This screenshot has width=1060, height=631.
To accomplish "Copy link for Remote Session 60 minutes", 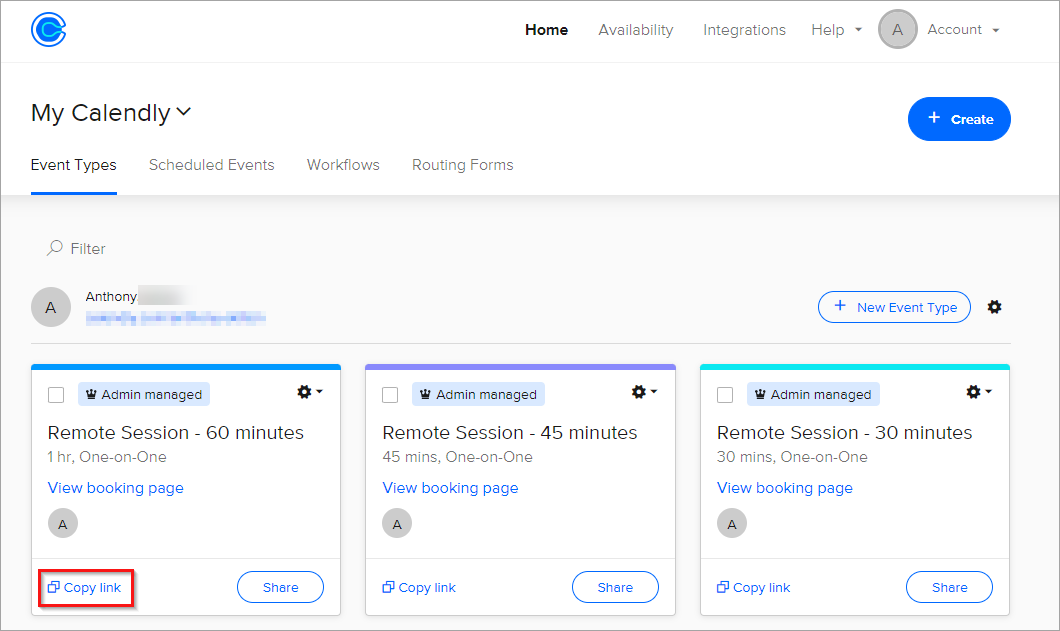I will (85, 588).
